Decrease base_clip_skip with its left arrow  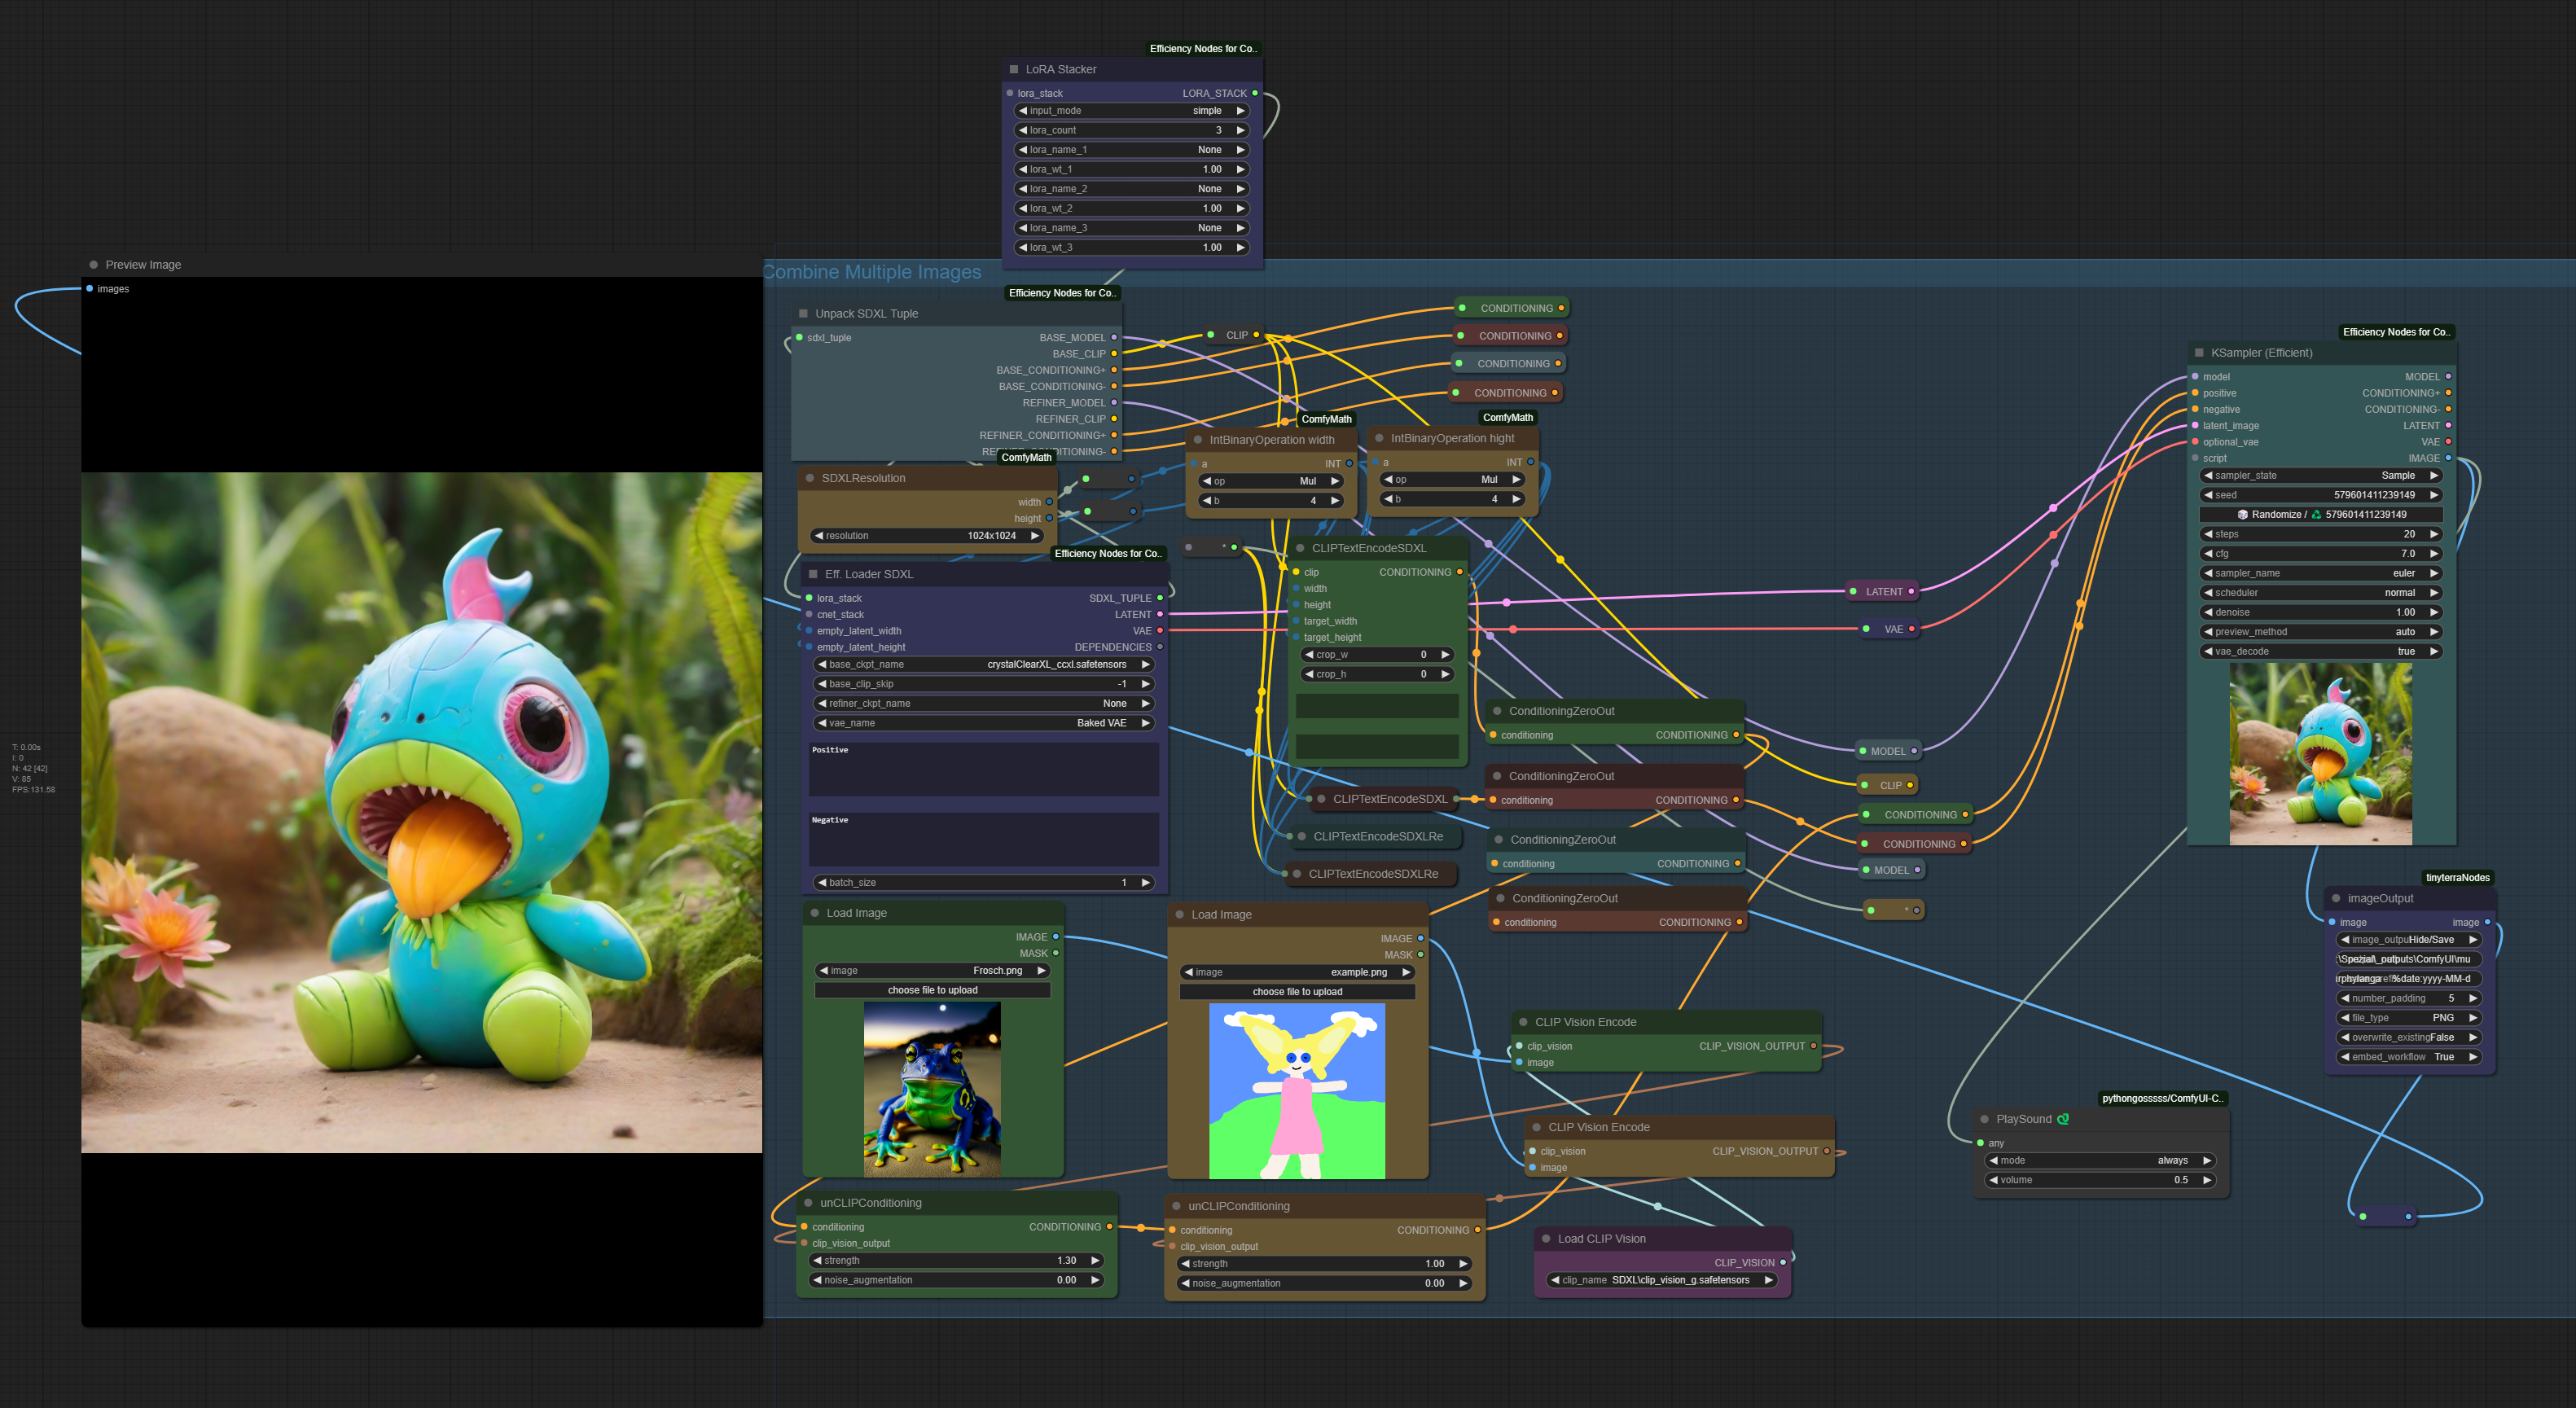click(822, 684)
